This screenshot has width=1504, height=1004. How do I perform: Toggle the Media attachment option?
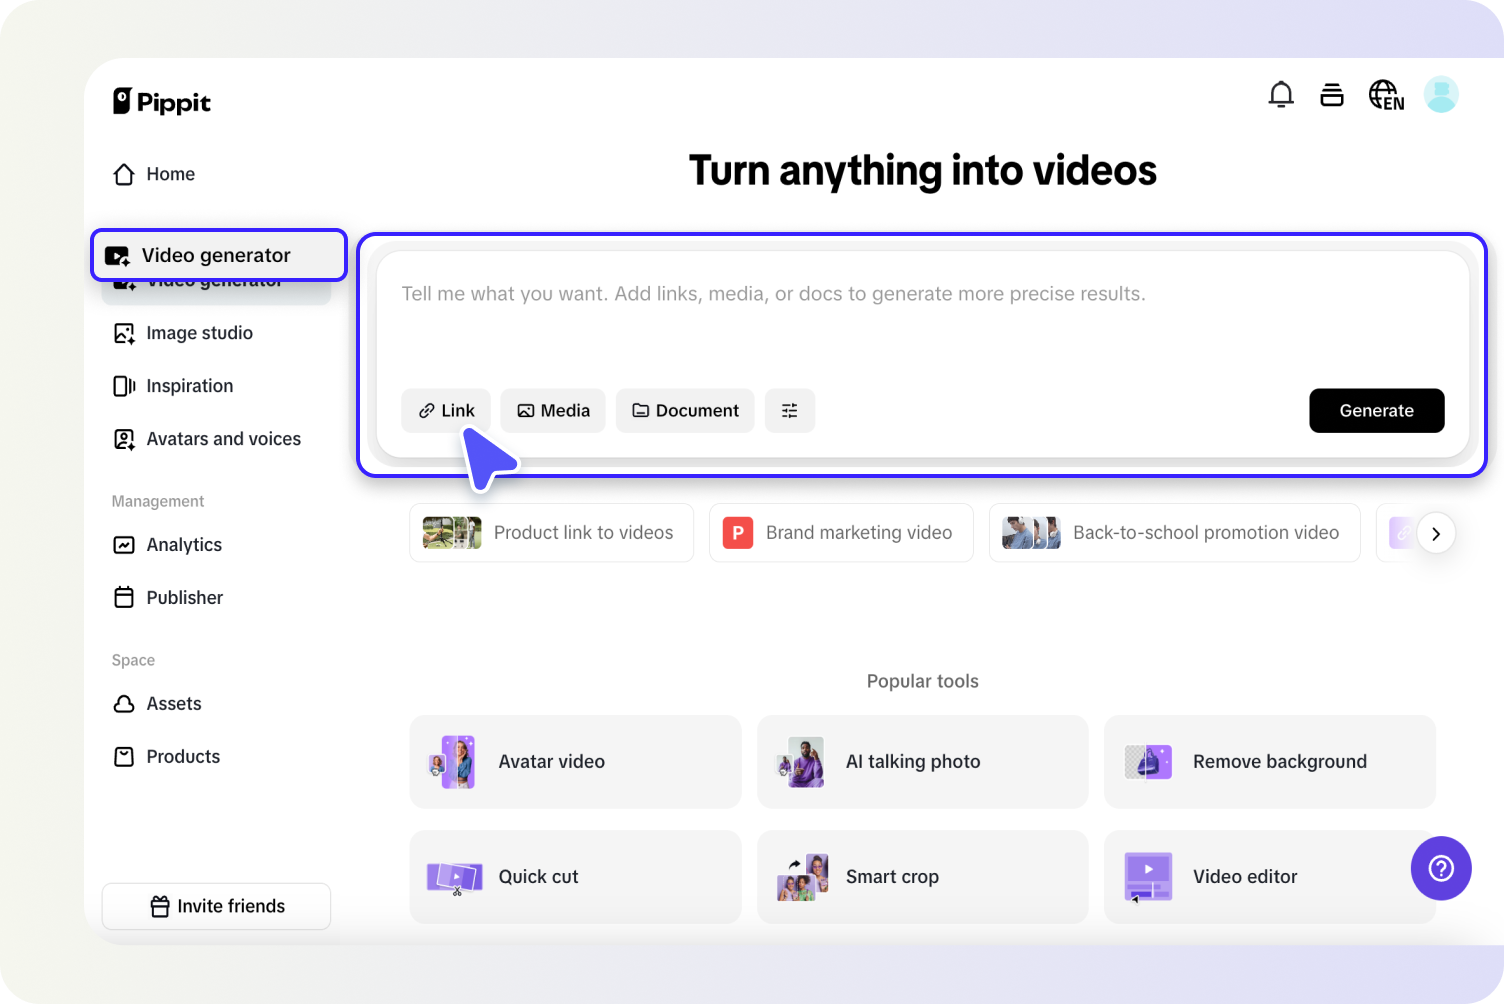coord(552,410)
